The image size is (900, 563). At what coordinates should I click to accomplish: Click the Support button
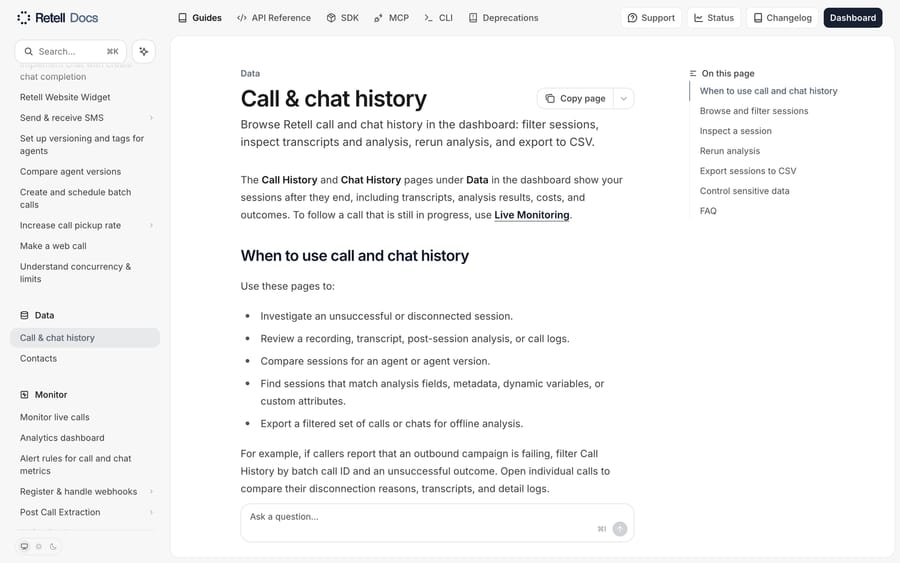pos(651,18)
